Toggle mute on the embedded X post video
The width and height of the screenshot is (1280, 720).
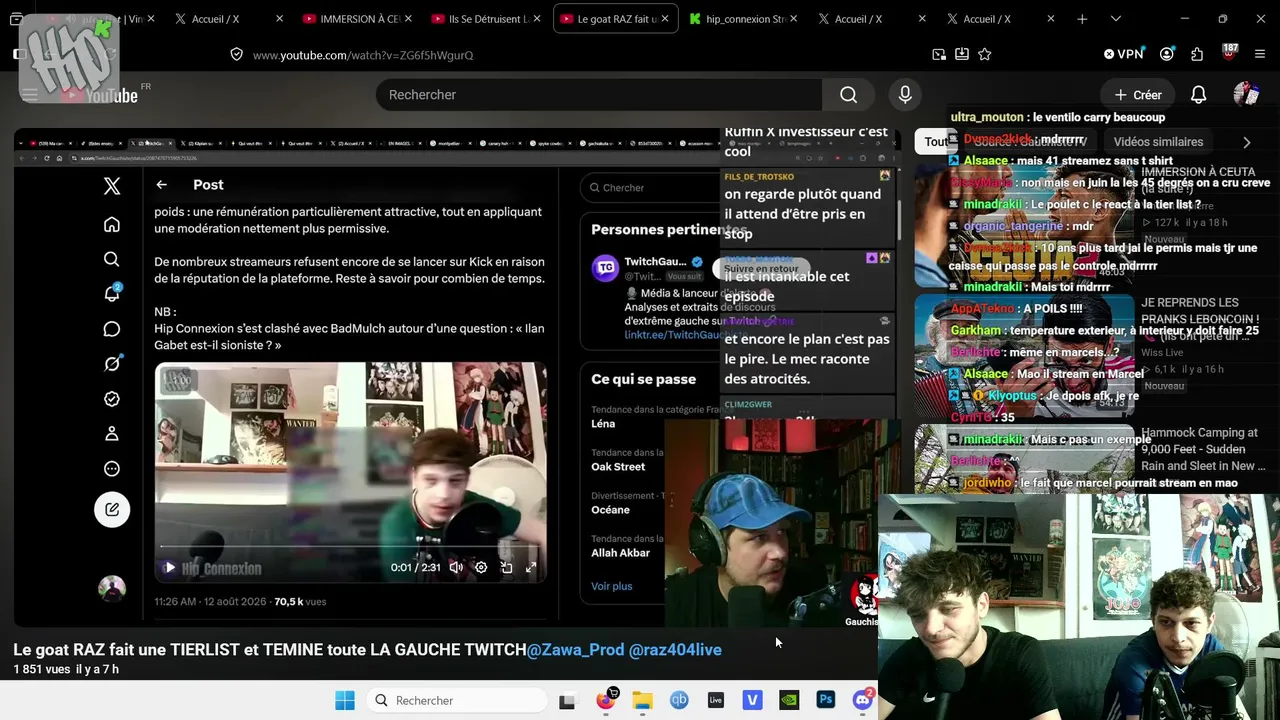click(456, 567)
